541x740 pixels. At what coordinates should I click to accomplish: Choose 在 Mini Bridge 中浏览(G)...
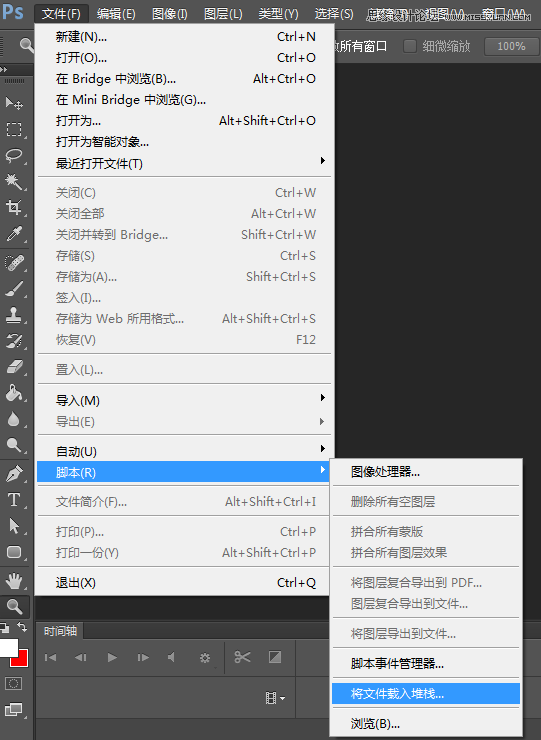185,100
